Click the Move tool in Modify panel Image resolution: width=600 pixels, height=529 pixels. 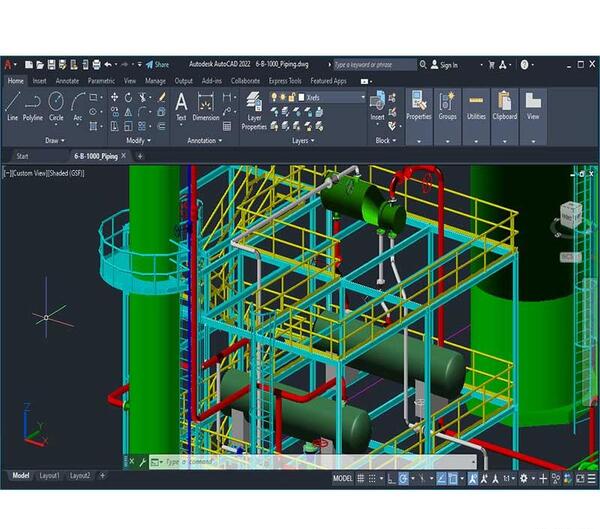point(114,97)
